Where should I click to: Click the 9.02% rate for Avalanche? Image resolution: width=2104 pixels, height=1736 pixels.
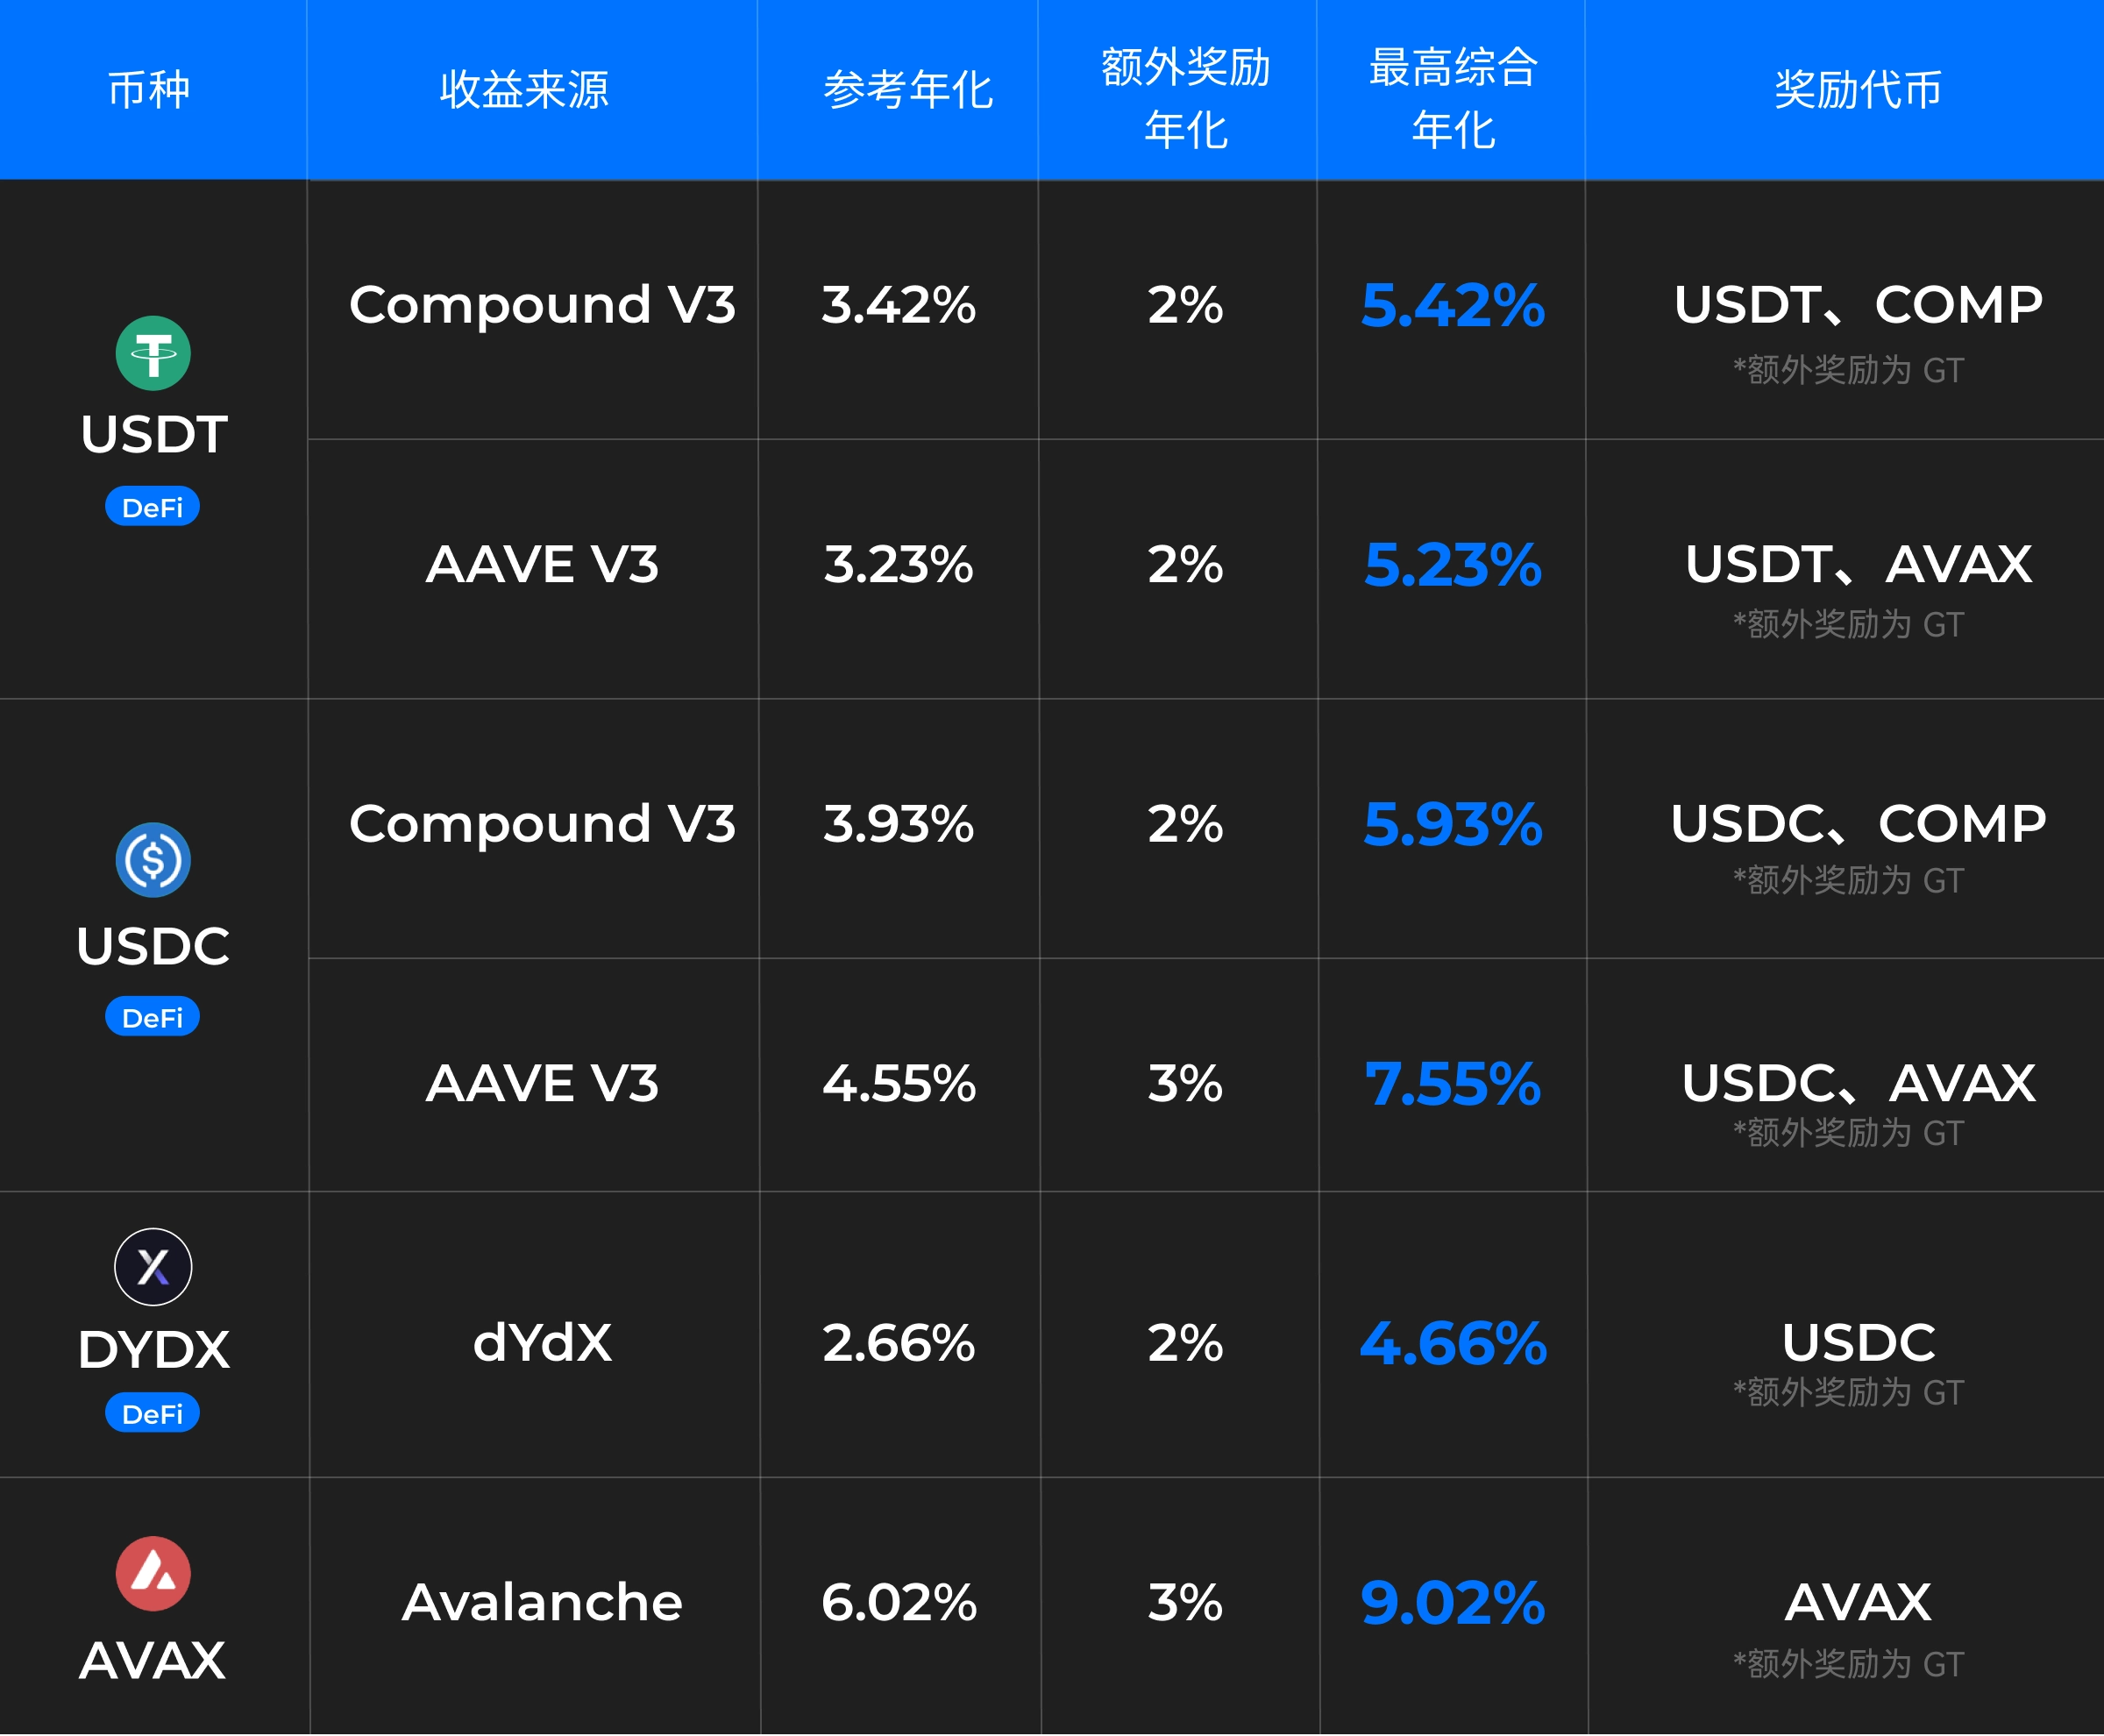[x=1453, y=1602]
